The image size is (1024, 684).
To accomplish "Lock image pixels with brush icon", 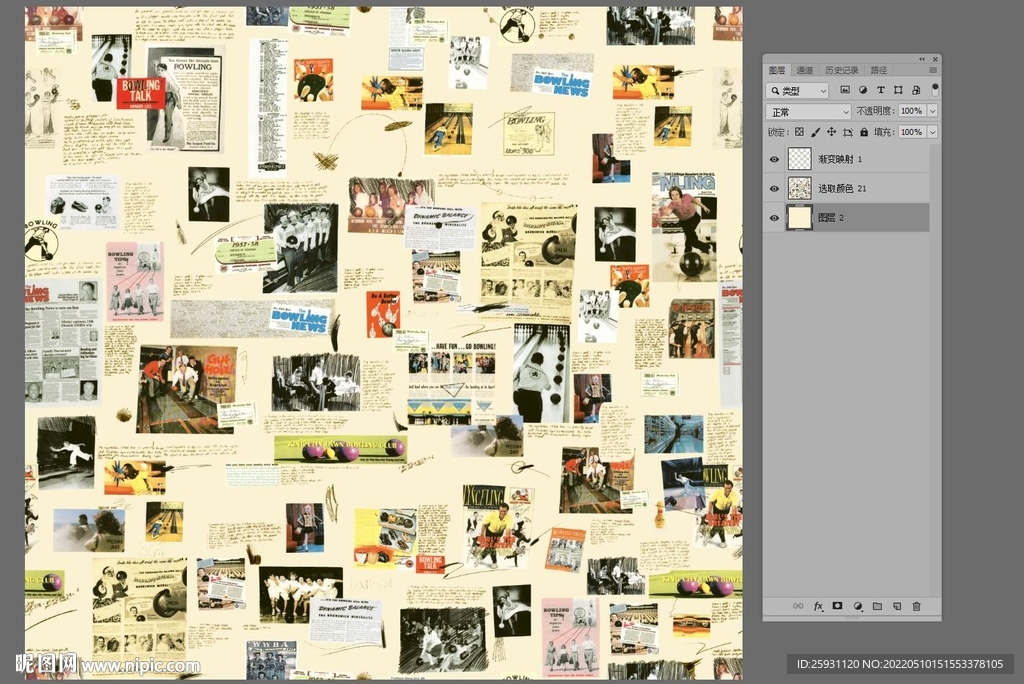I will (815, 132).
